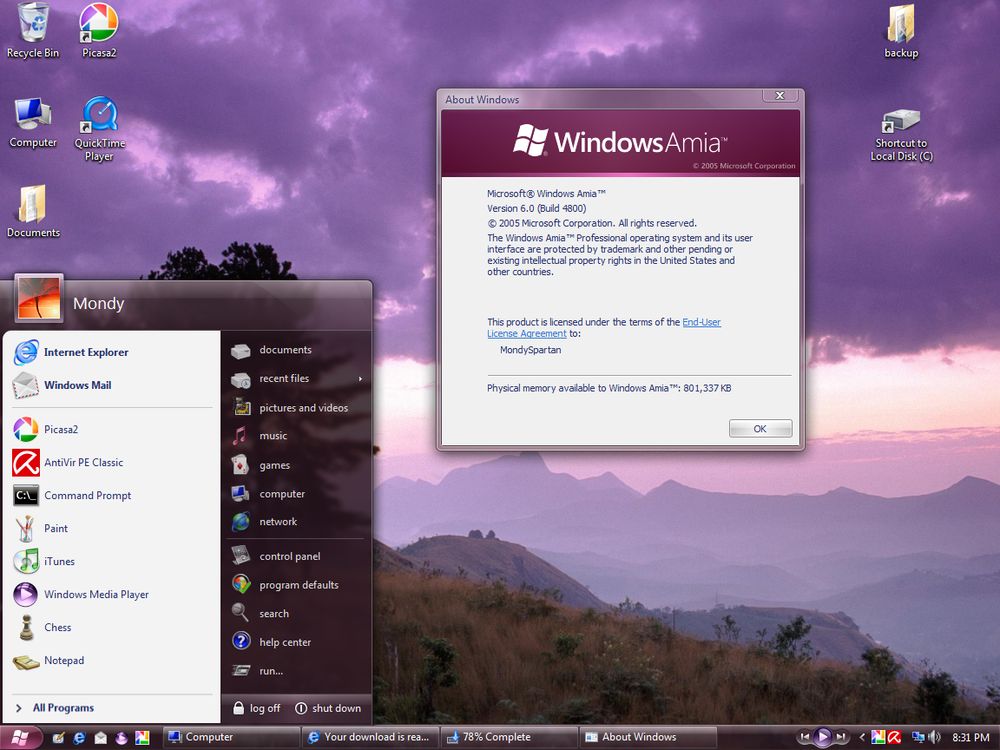Image resolution: width=1000 pixels, height=750 pixels.
Task: Select the Computer desktop icon
Action: (33, 122)
